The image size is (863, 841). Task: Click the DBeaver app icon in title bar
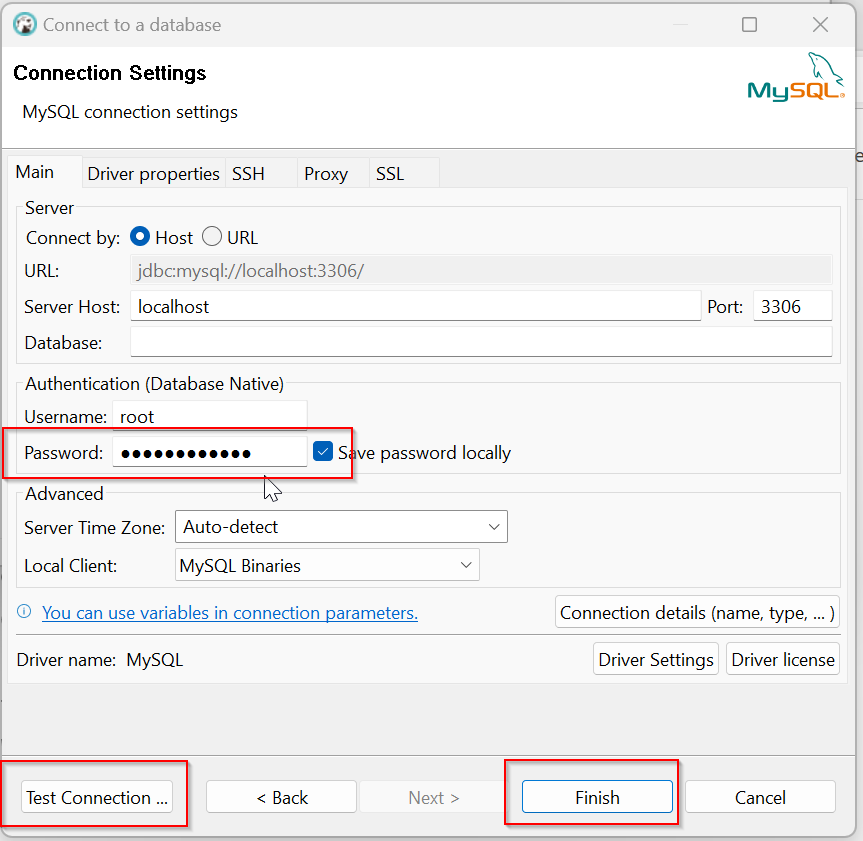coord(24,25)
